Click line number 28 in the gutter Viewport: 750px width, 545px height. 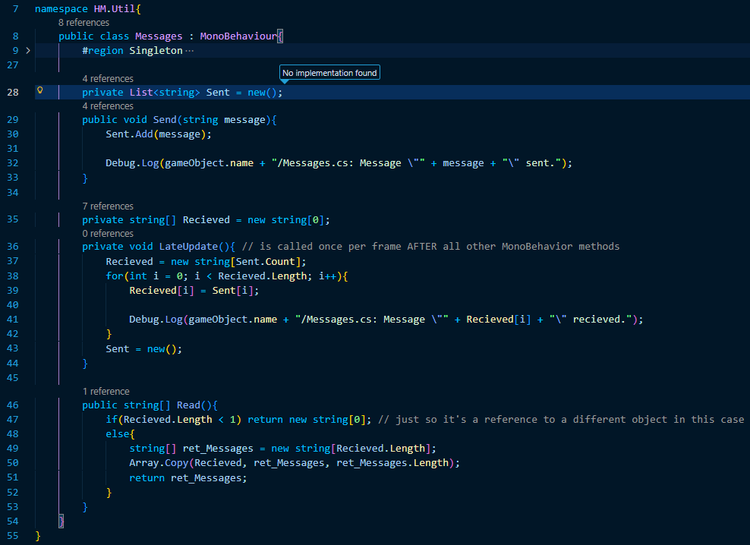point(13,92)
